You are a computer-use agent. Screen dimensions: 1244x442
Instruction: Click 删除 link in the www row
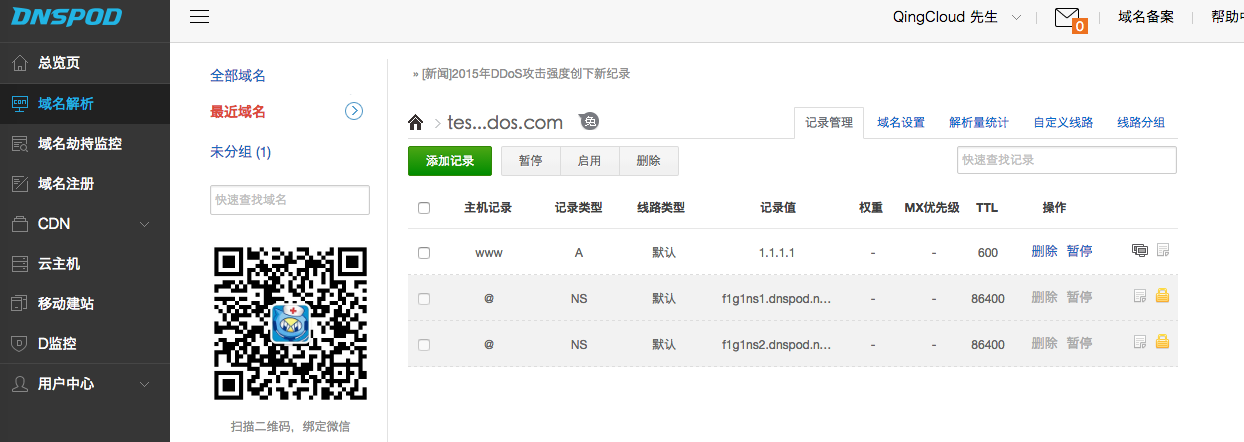[x=1044, y=252]
